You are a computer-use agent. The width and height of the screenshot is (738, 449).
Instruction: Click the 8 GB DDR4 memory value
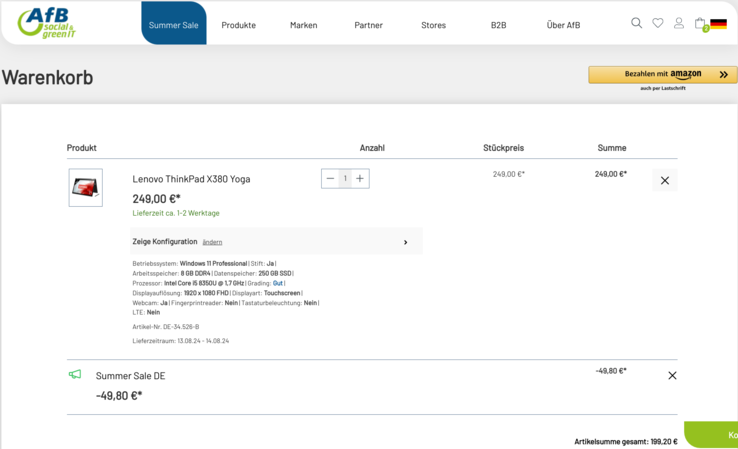point(195,273)
